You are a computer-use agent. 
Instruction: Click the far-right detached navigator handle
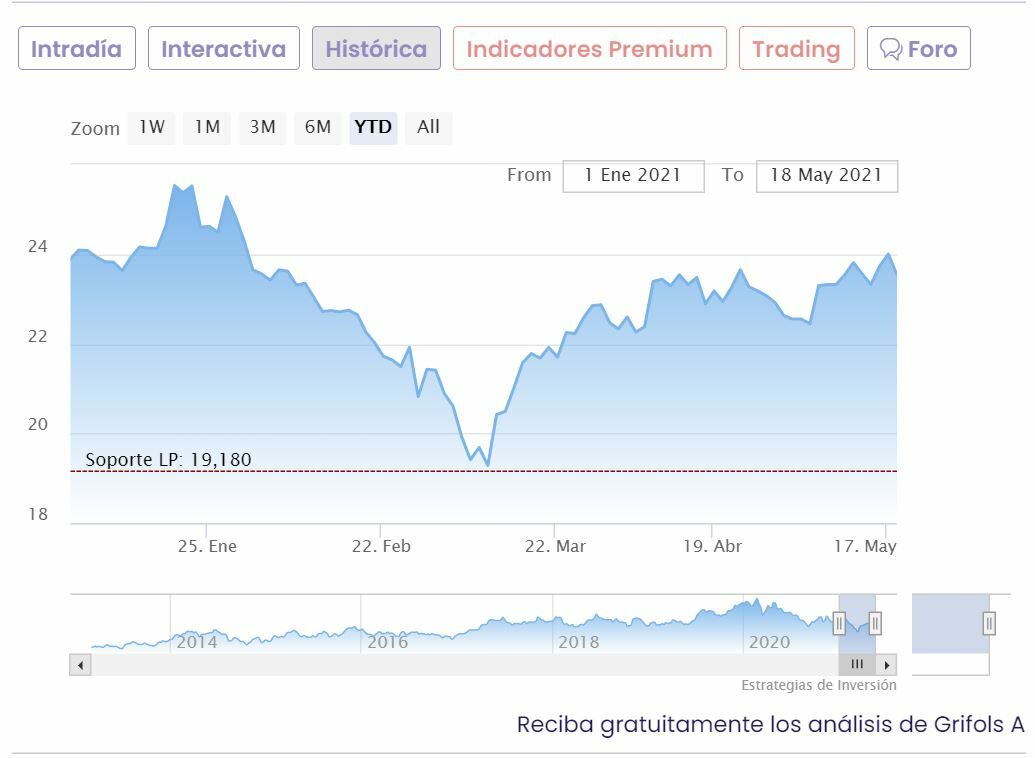tap(989, 624)
